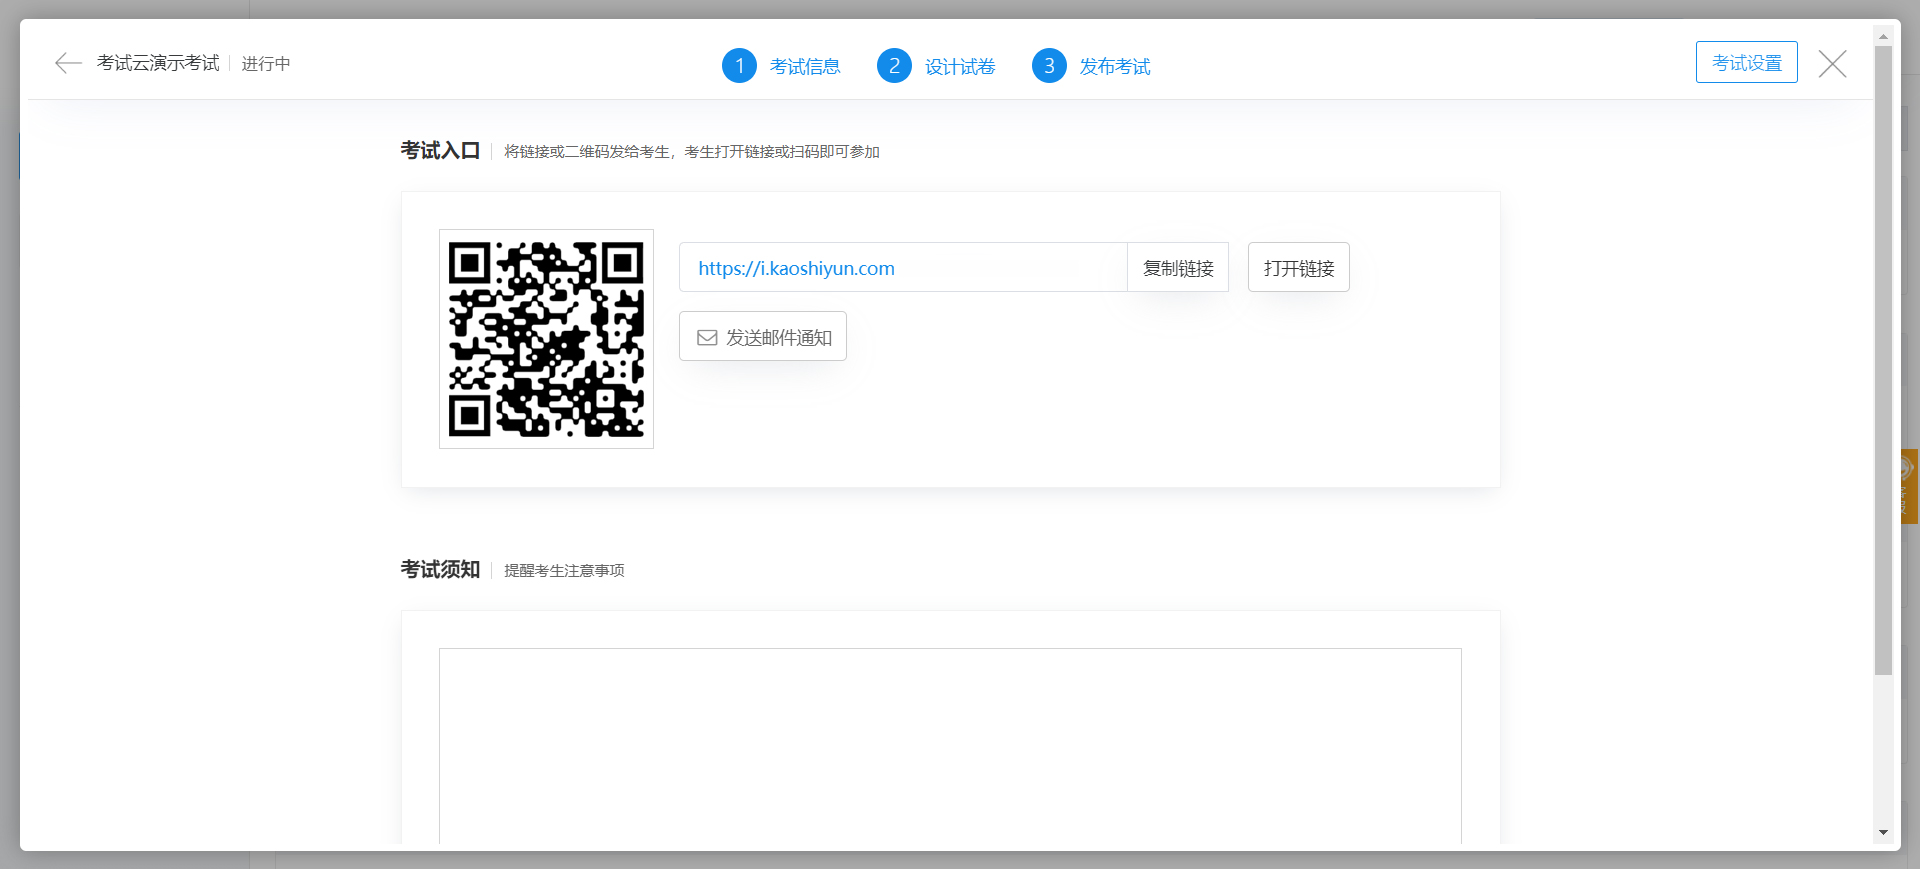Go to the 设计试卷 step

960,67
